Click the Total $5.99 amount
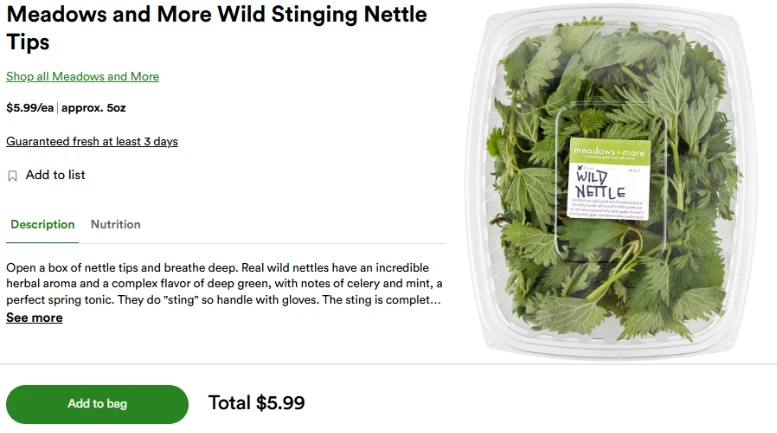The image size is (777, 433). pyautogui.click(x=256, y=403)
